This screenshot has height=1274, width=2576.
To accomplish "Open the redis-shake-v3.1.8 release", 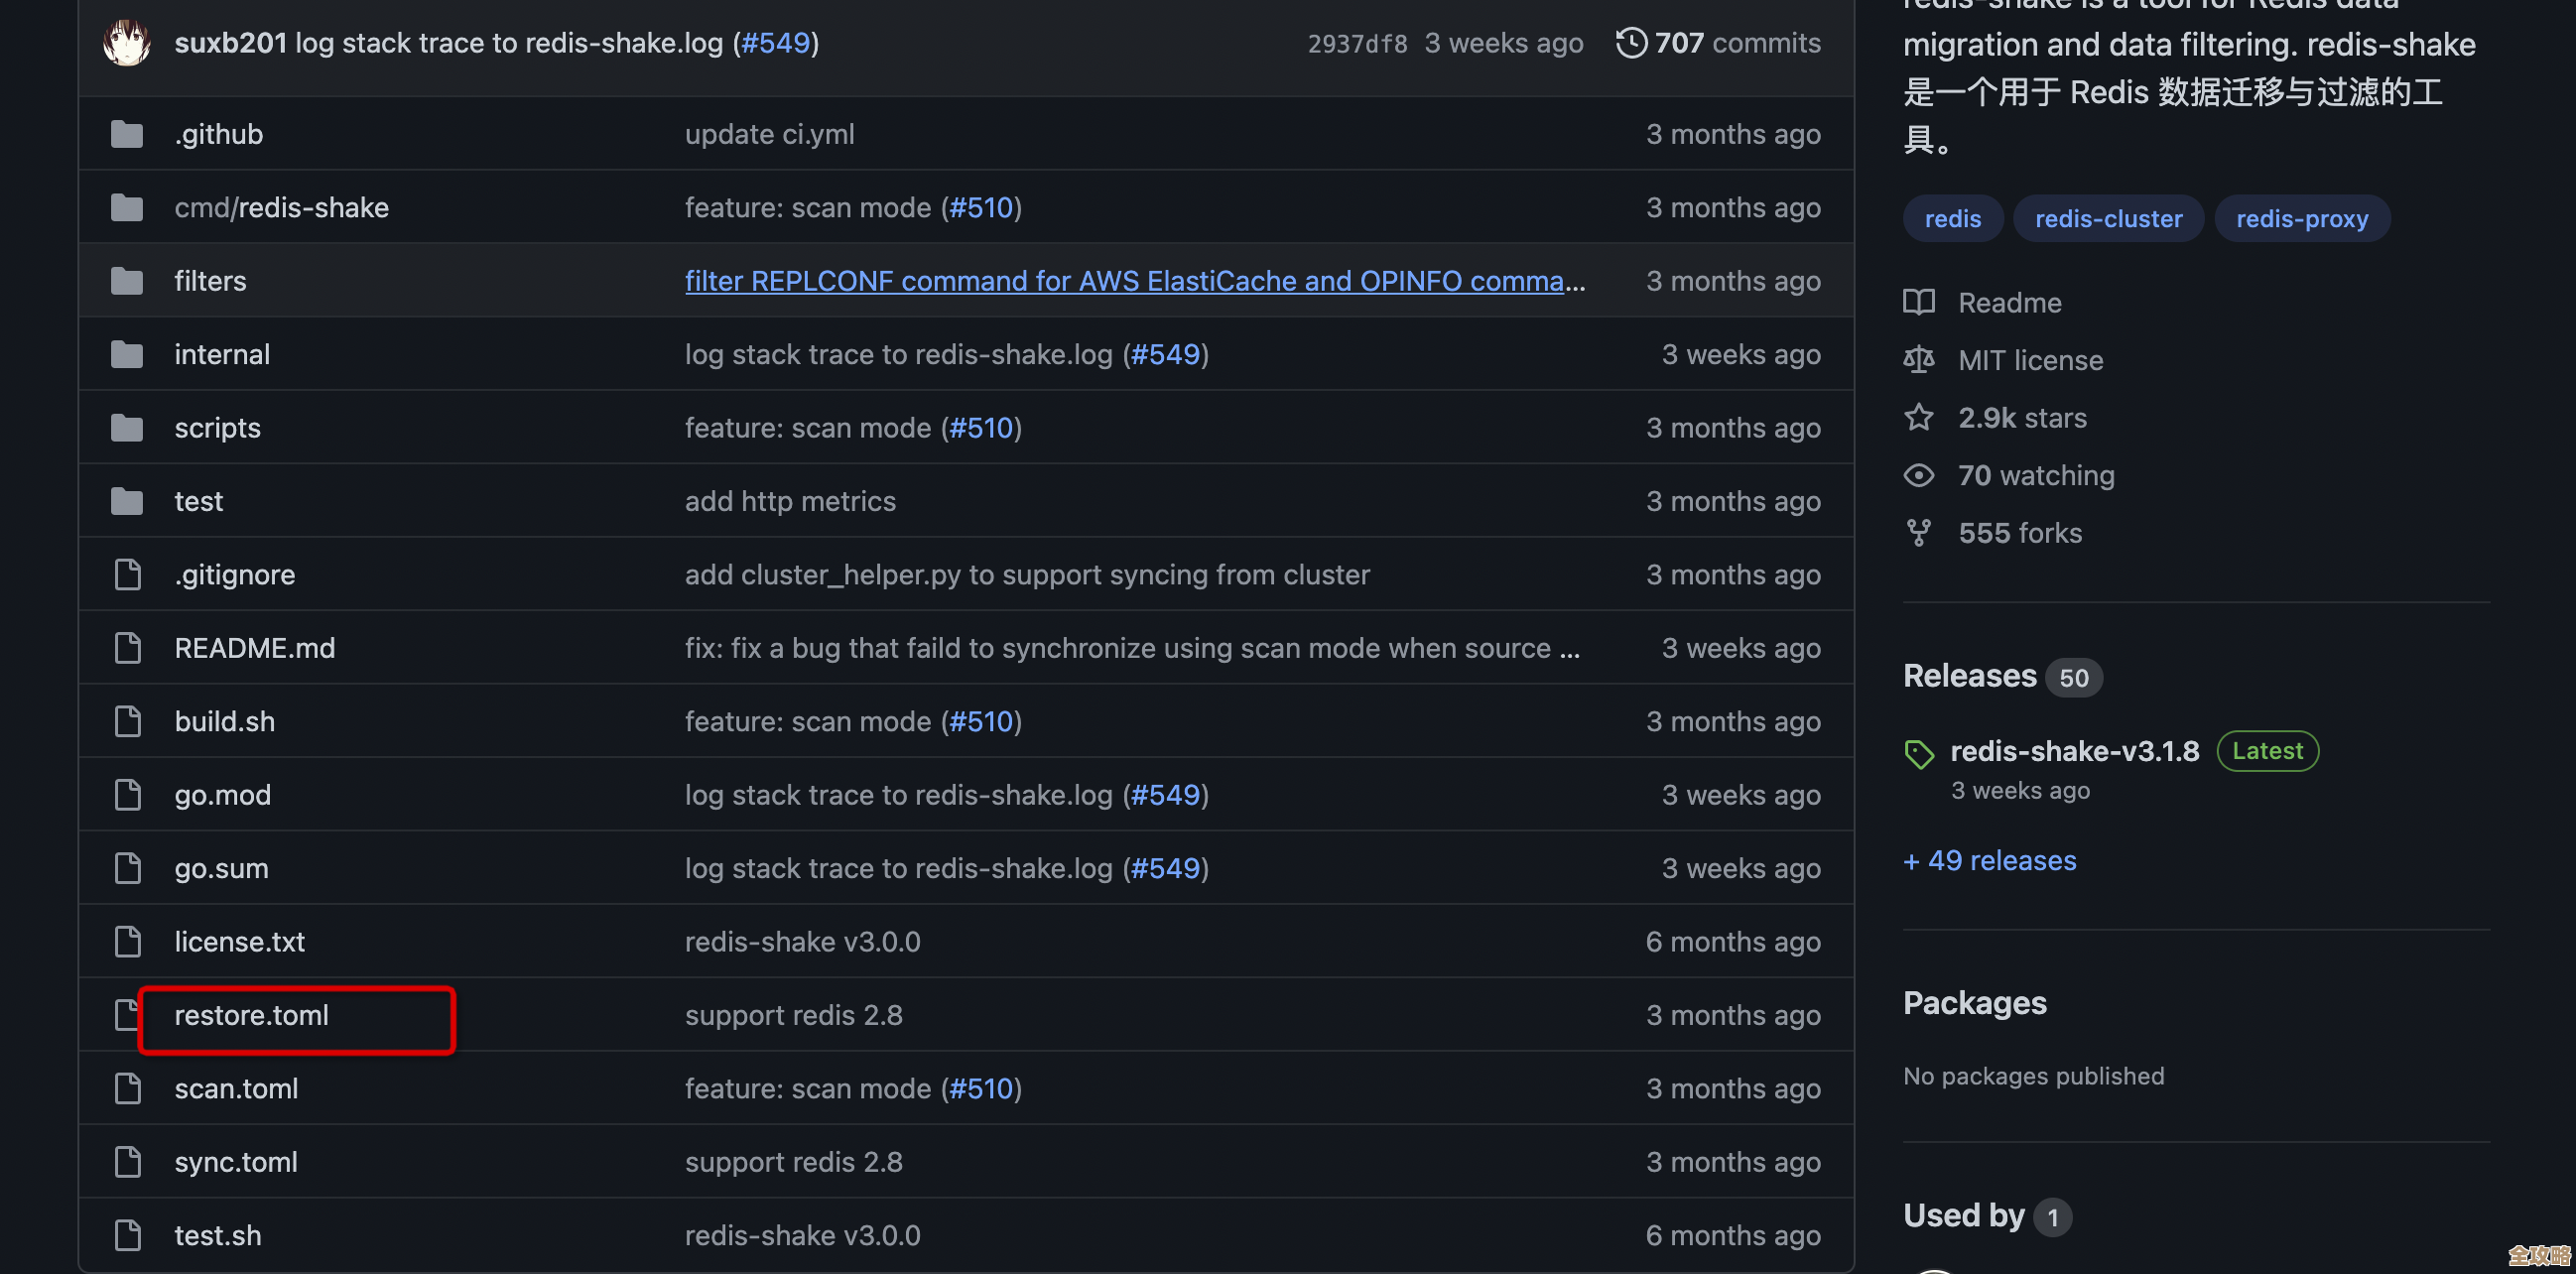I will 2074,751.
